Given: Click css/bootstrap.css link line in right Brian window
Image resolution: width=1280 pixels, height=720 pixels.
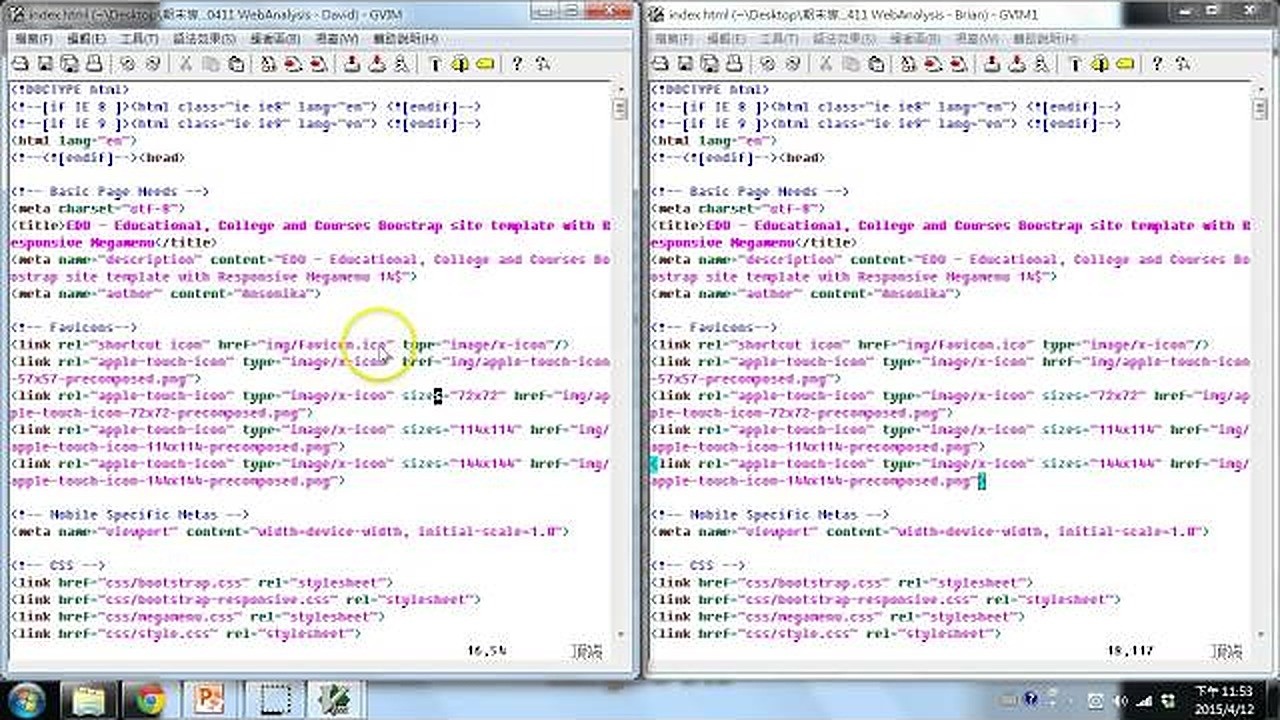Looking at the screenshot, I should 842,582.
